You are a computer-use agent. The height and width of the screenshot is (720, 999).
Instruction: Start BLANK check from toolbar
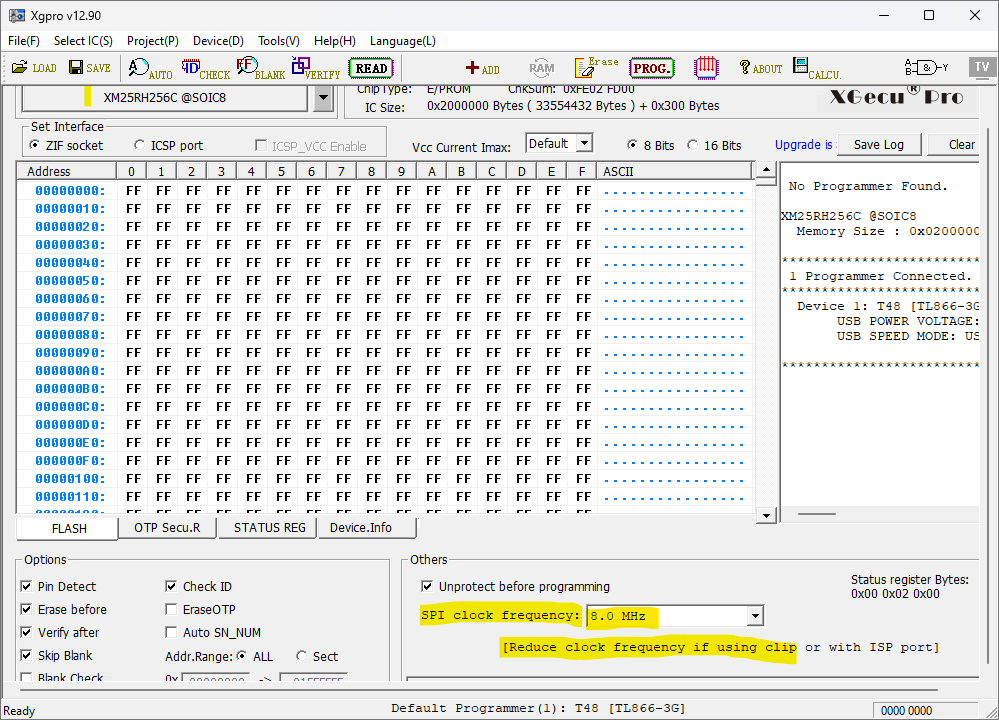click(x=260, y=69)
